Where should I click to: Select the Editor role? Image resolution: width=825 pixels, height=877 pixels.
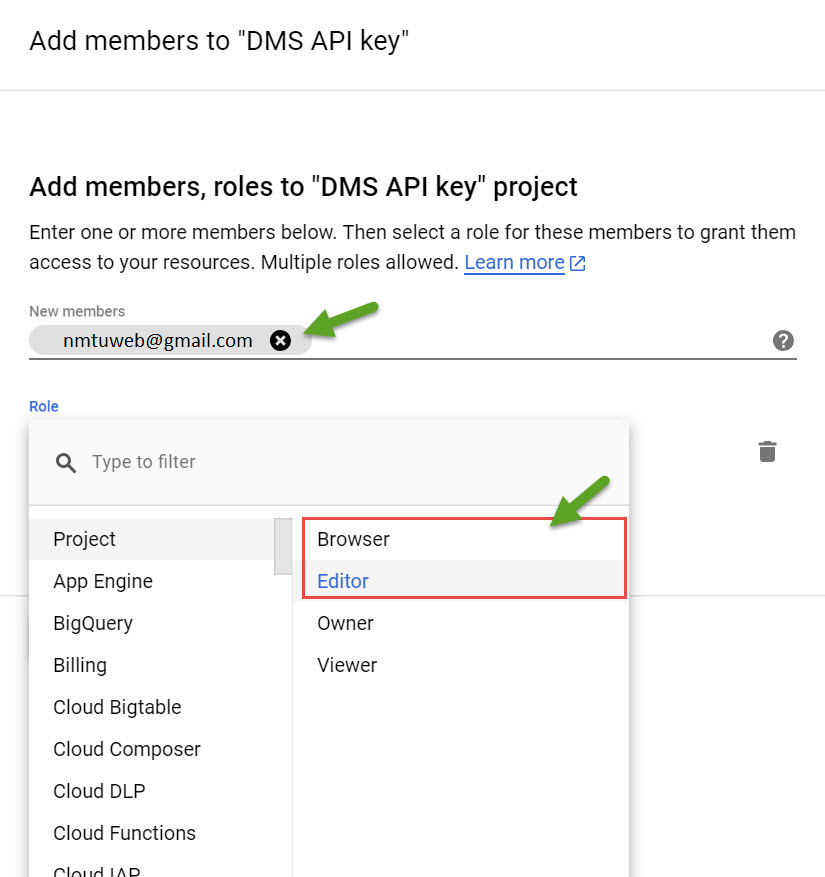(464, 581)
